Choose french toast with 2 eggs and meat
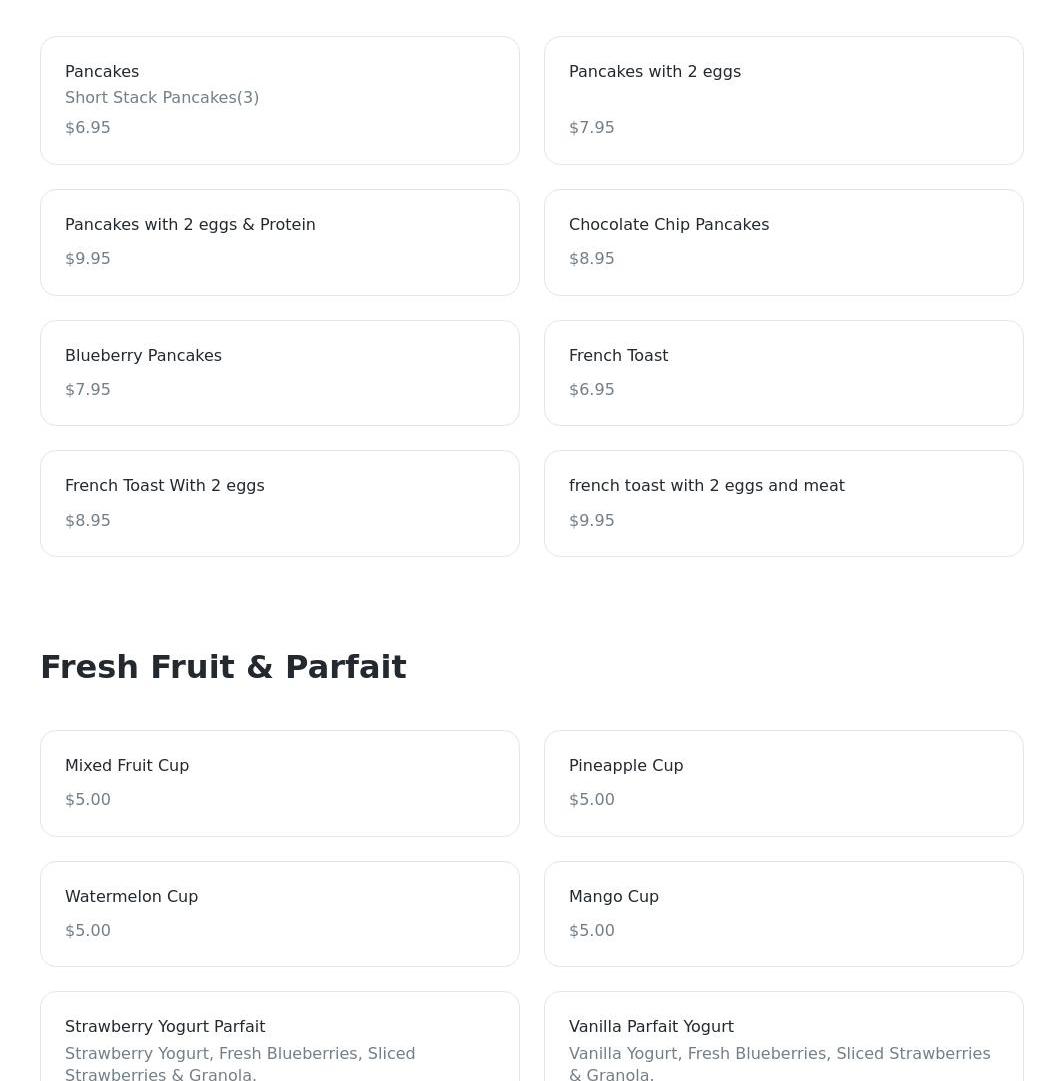 (x=784, y=504)
